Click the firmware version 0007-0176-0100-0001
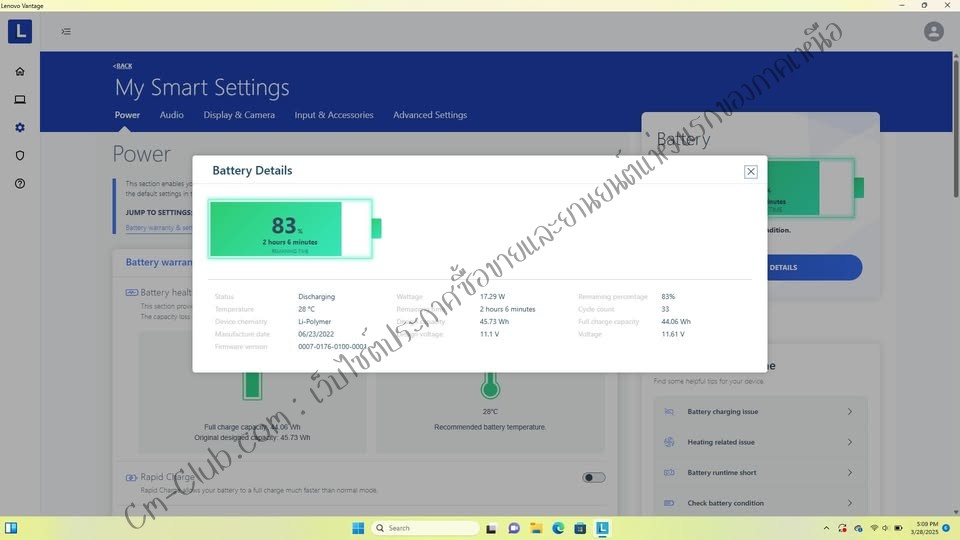 click(332, 347)
